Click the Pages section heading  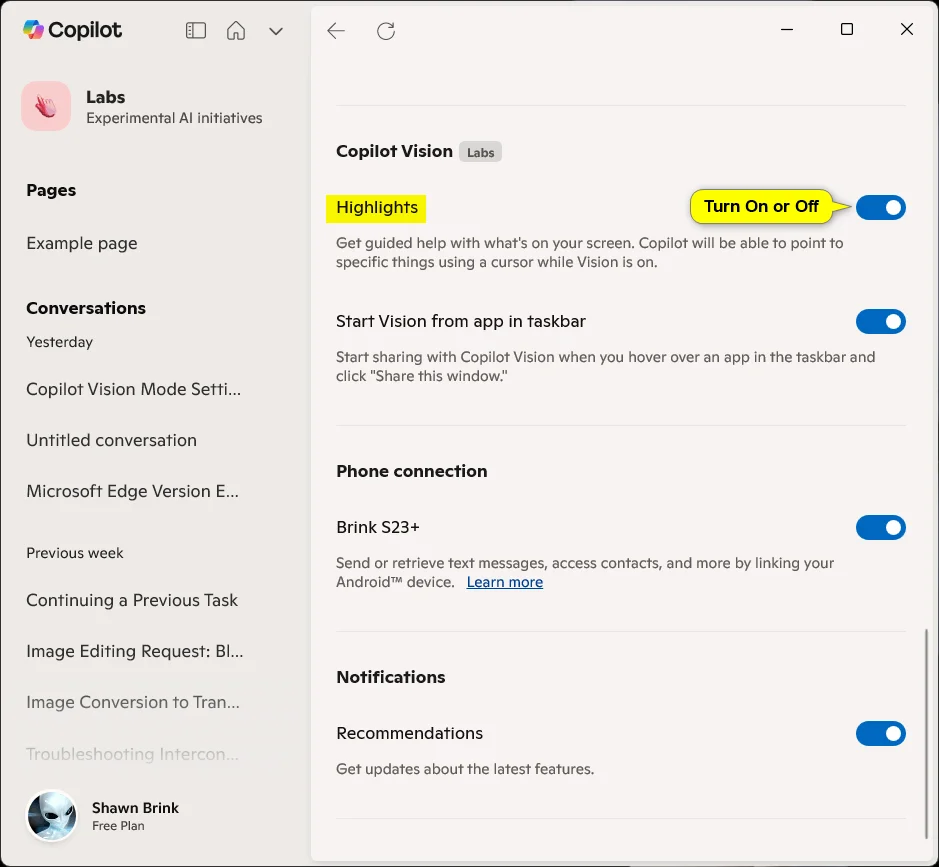coord(51,190)
